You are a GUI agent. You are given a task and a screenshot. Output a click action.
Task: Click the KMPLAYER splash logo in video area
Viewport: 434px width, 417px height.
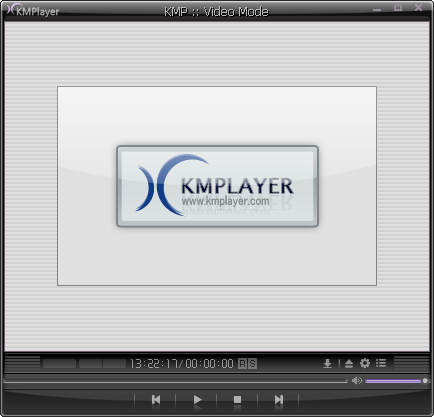coord(217,186)
